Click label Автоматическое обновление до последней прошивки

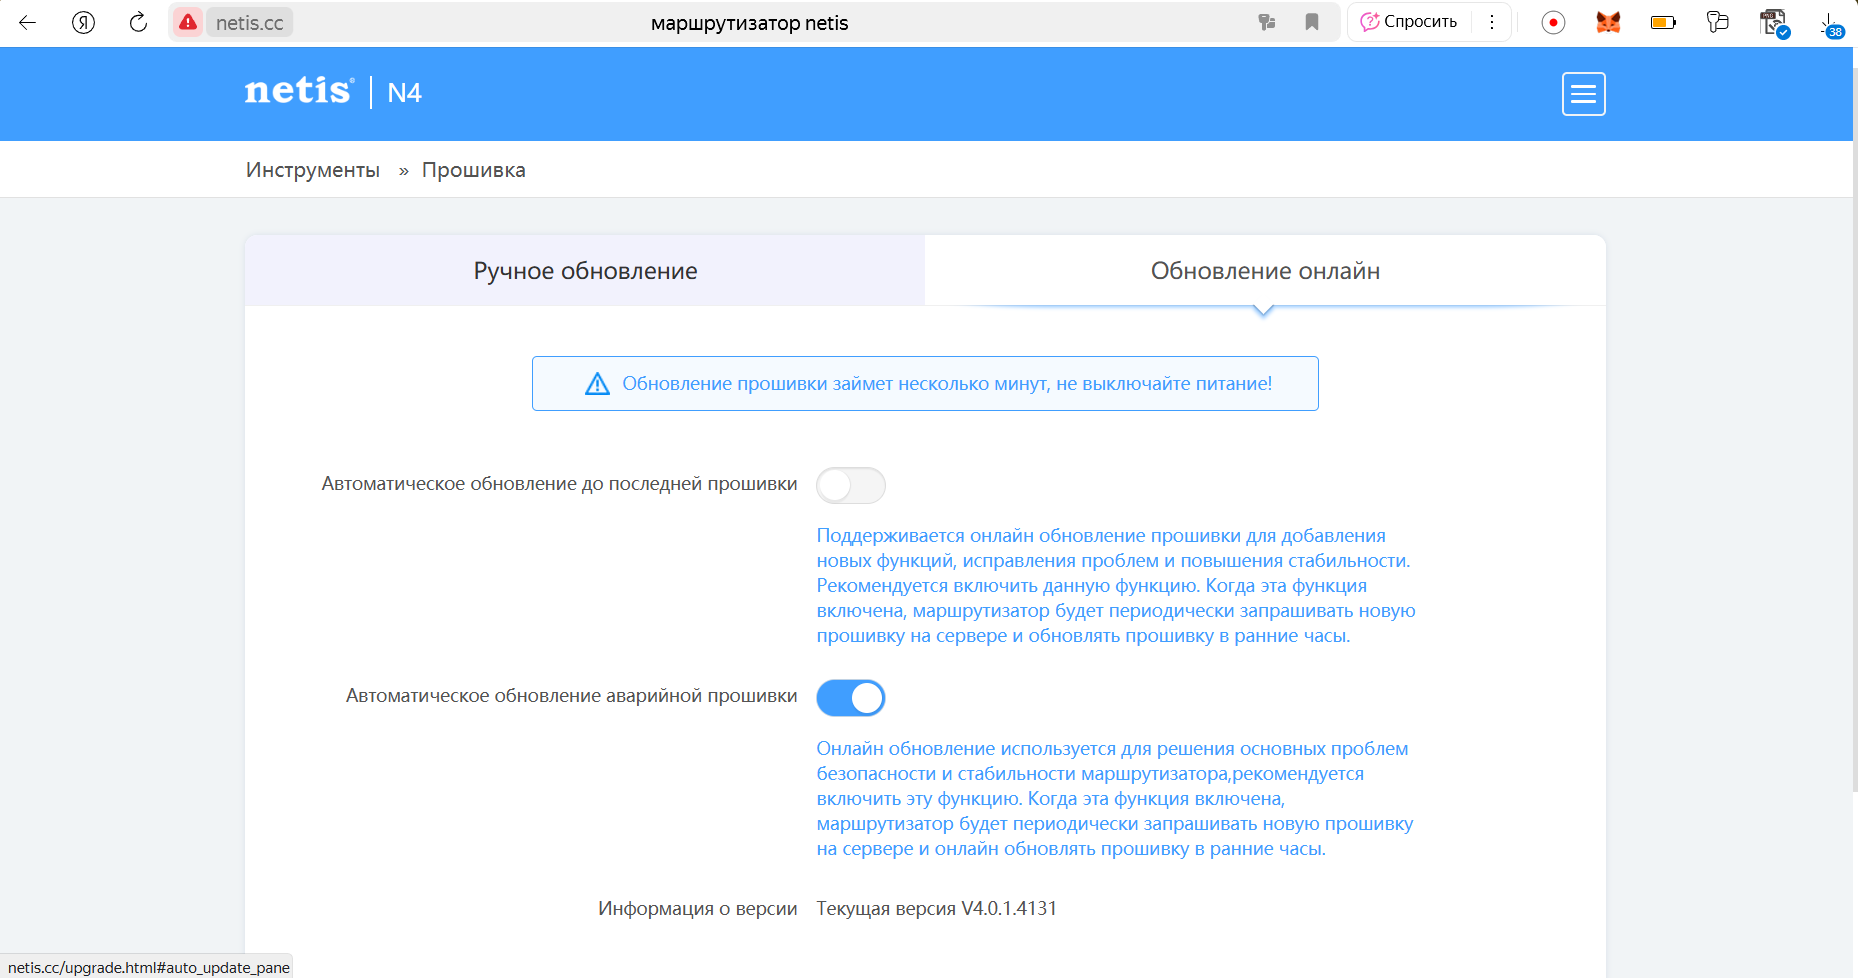point(559,484)
